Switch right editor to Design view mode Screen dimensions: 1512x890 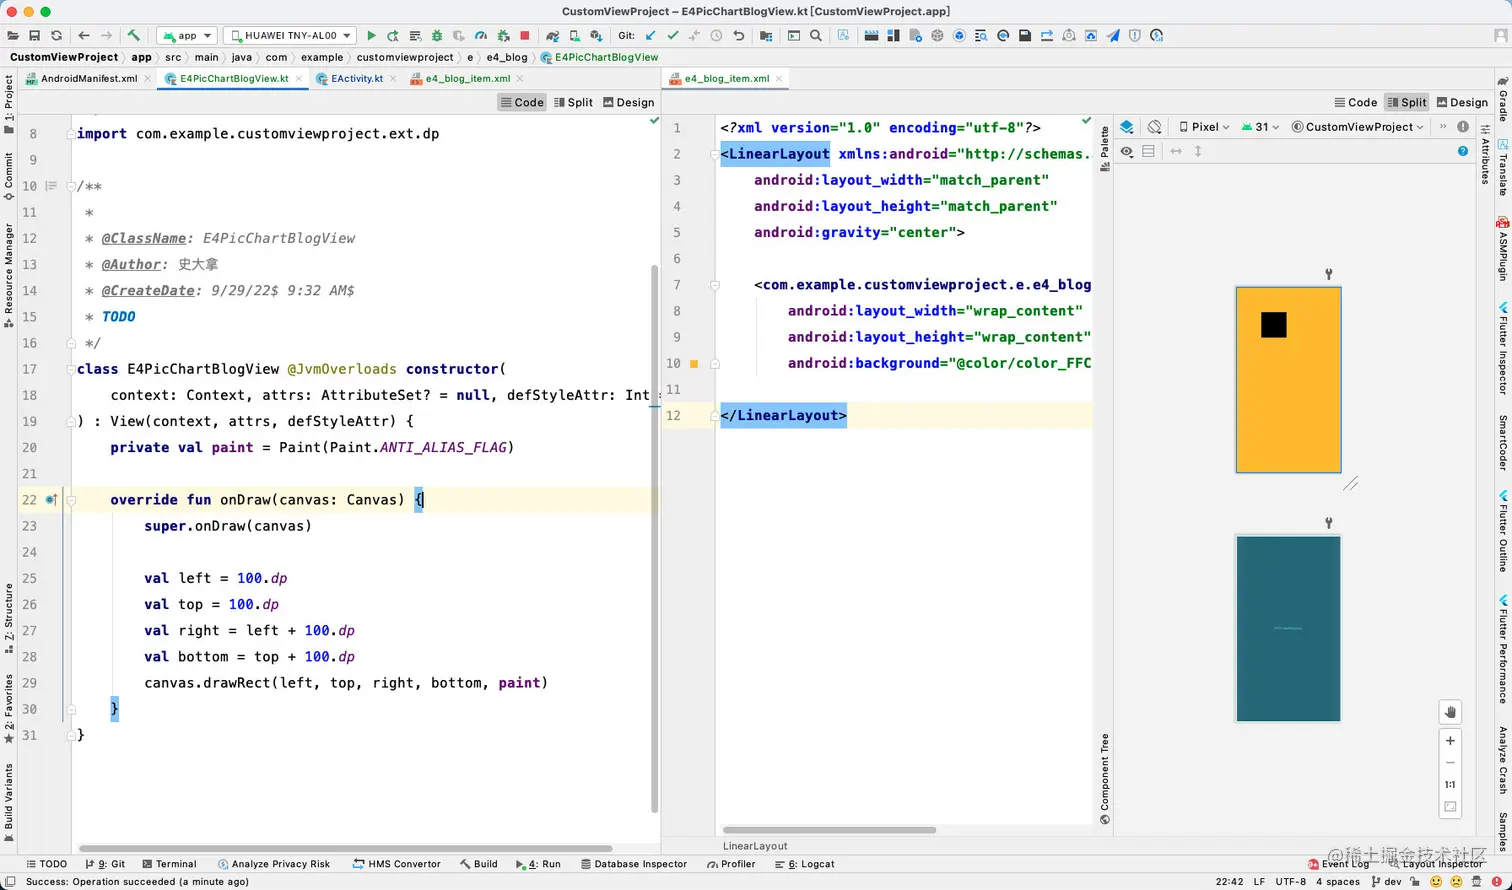click(1461, 102)
